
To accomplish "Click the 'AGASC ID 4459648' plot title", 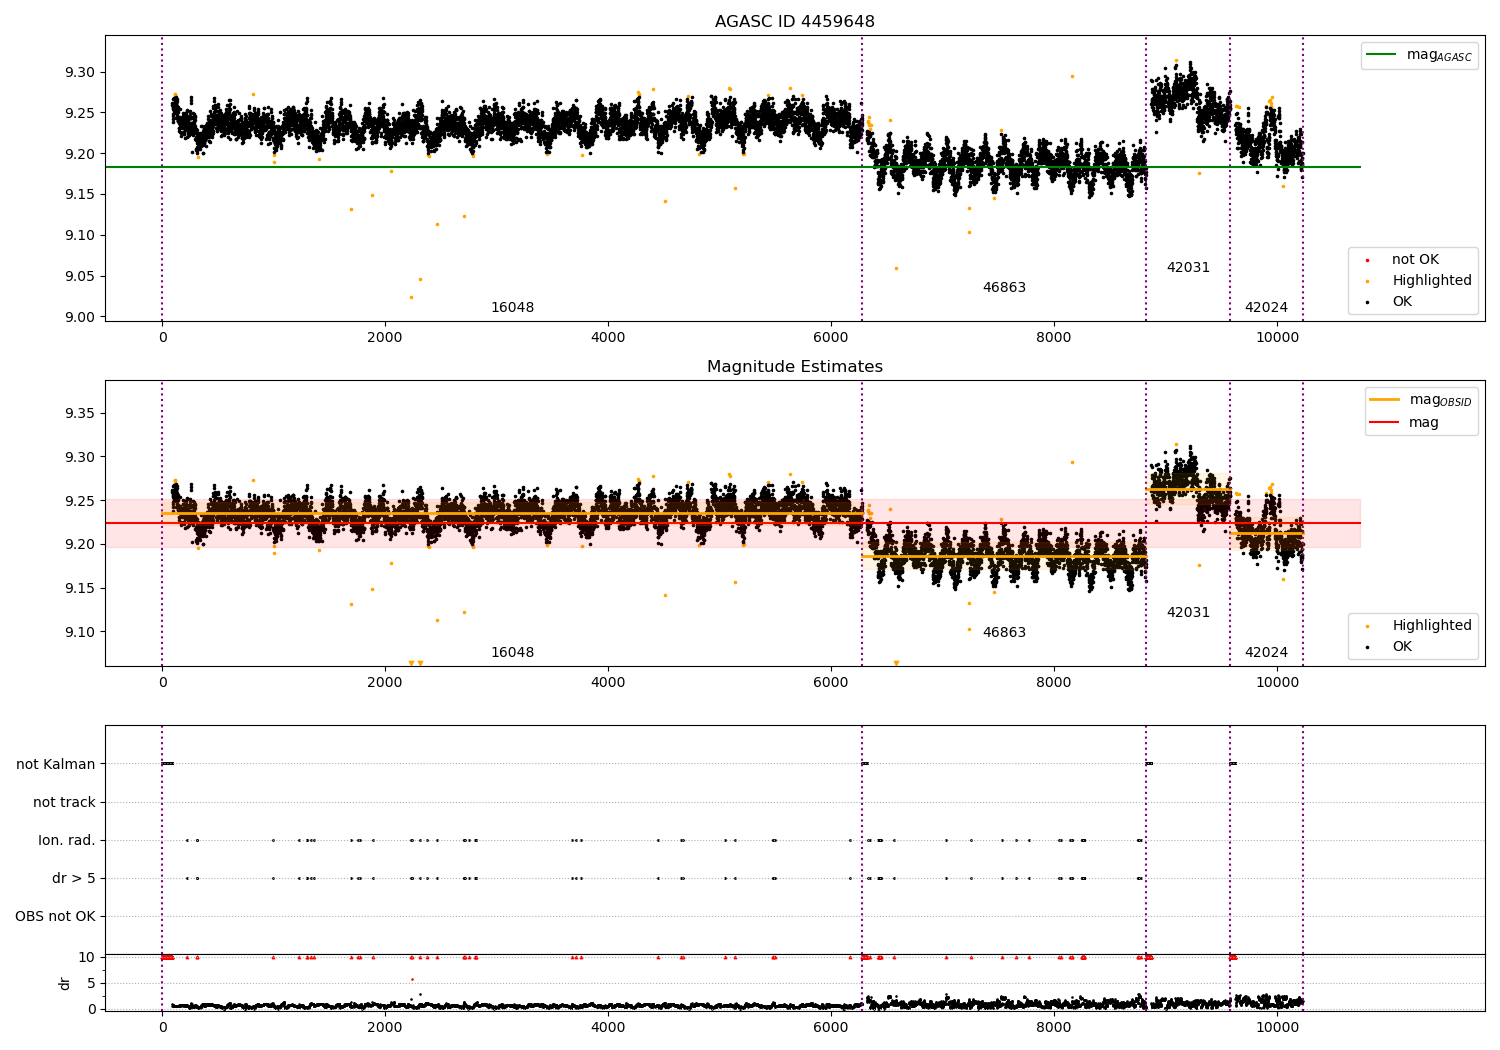I will click(x=794, y=22).
